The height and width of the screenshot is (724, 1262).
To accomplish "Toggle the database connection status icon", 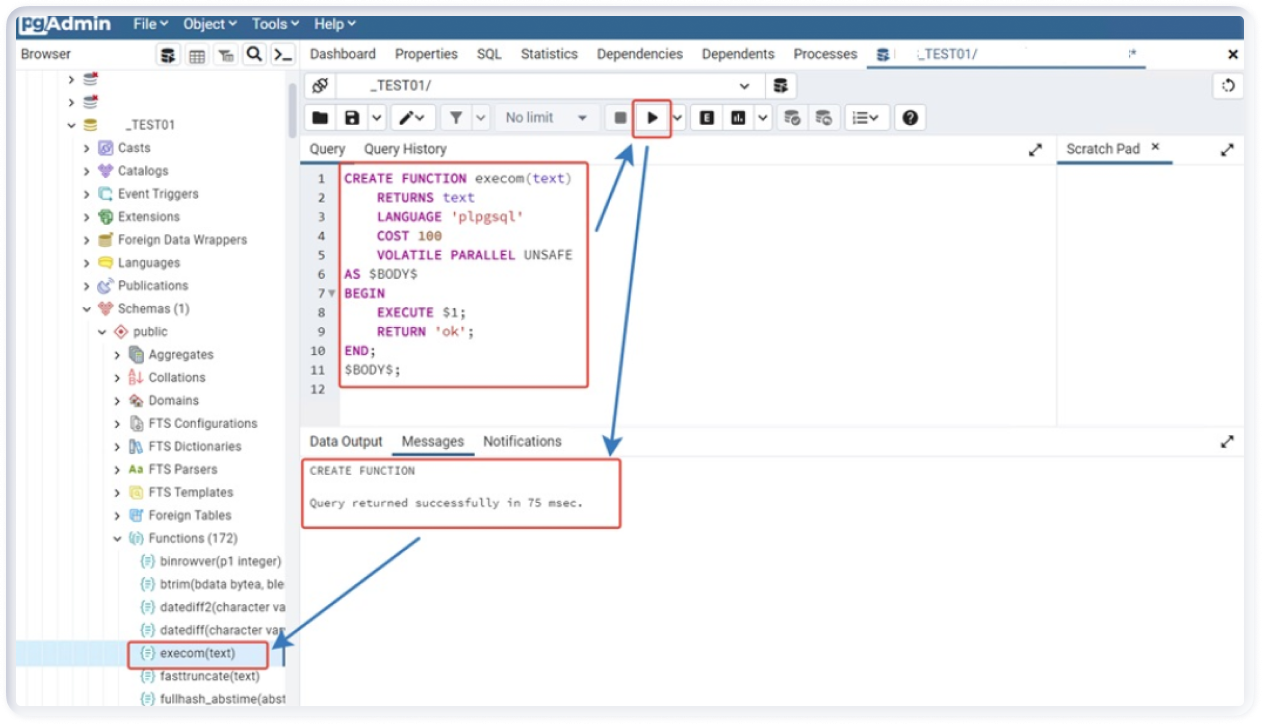I will [319, 86].
